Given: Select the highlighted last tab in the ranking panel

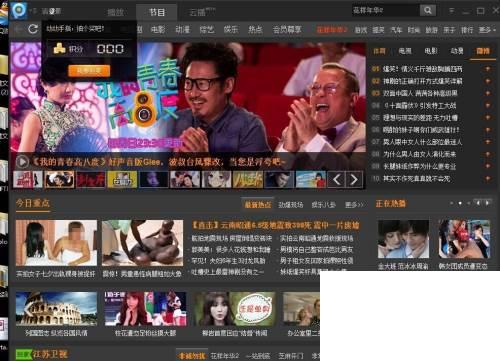Looking at the screenshot, I should tap(483, 51).
